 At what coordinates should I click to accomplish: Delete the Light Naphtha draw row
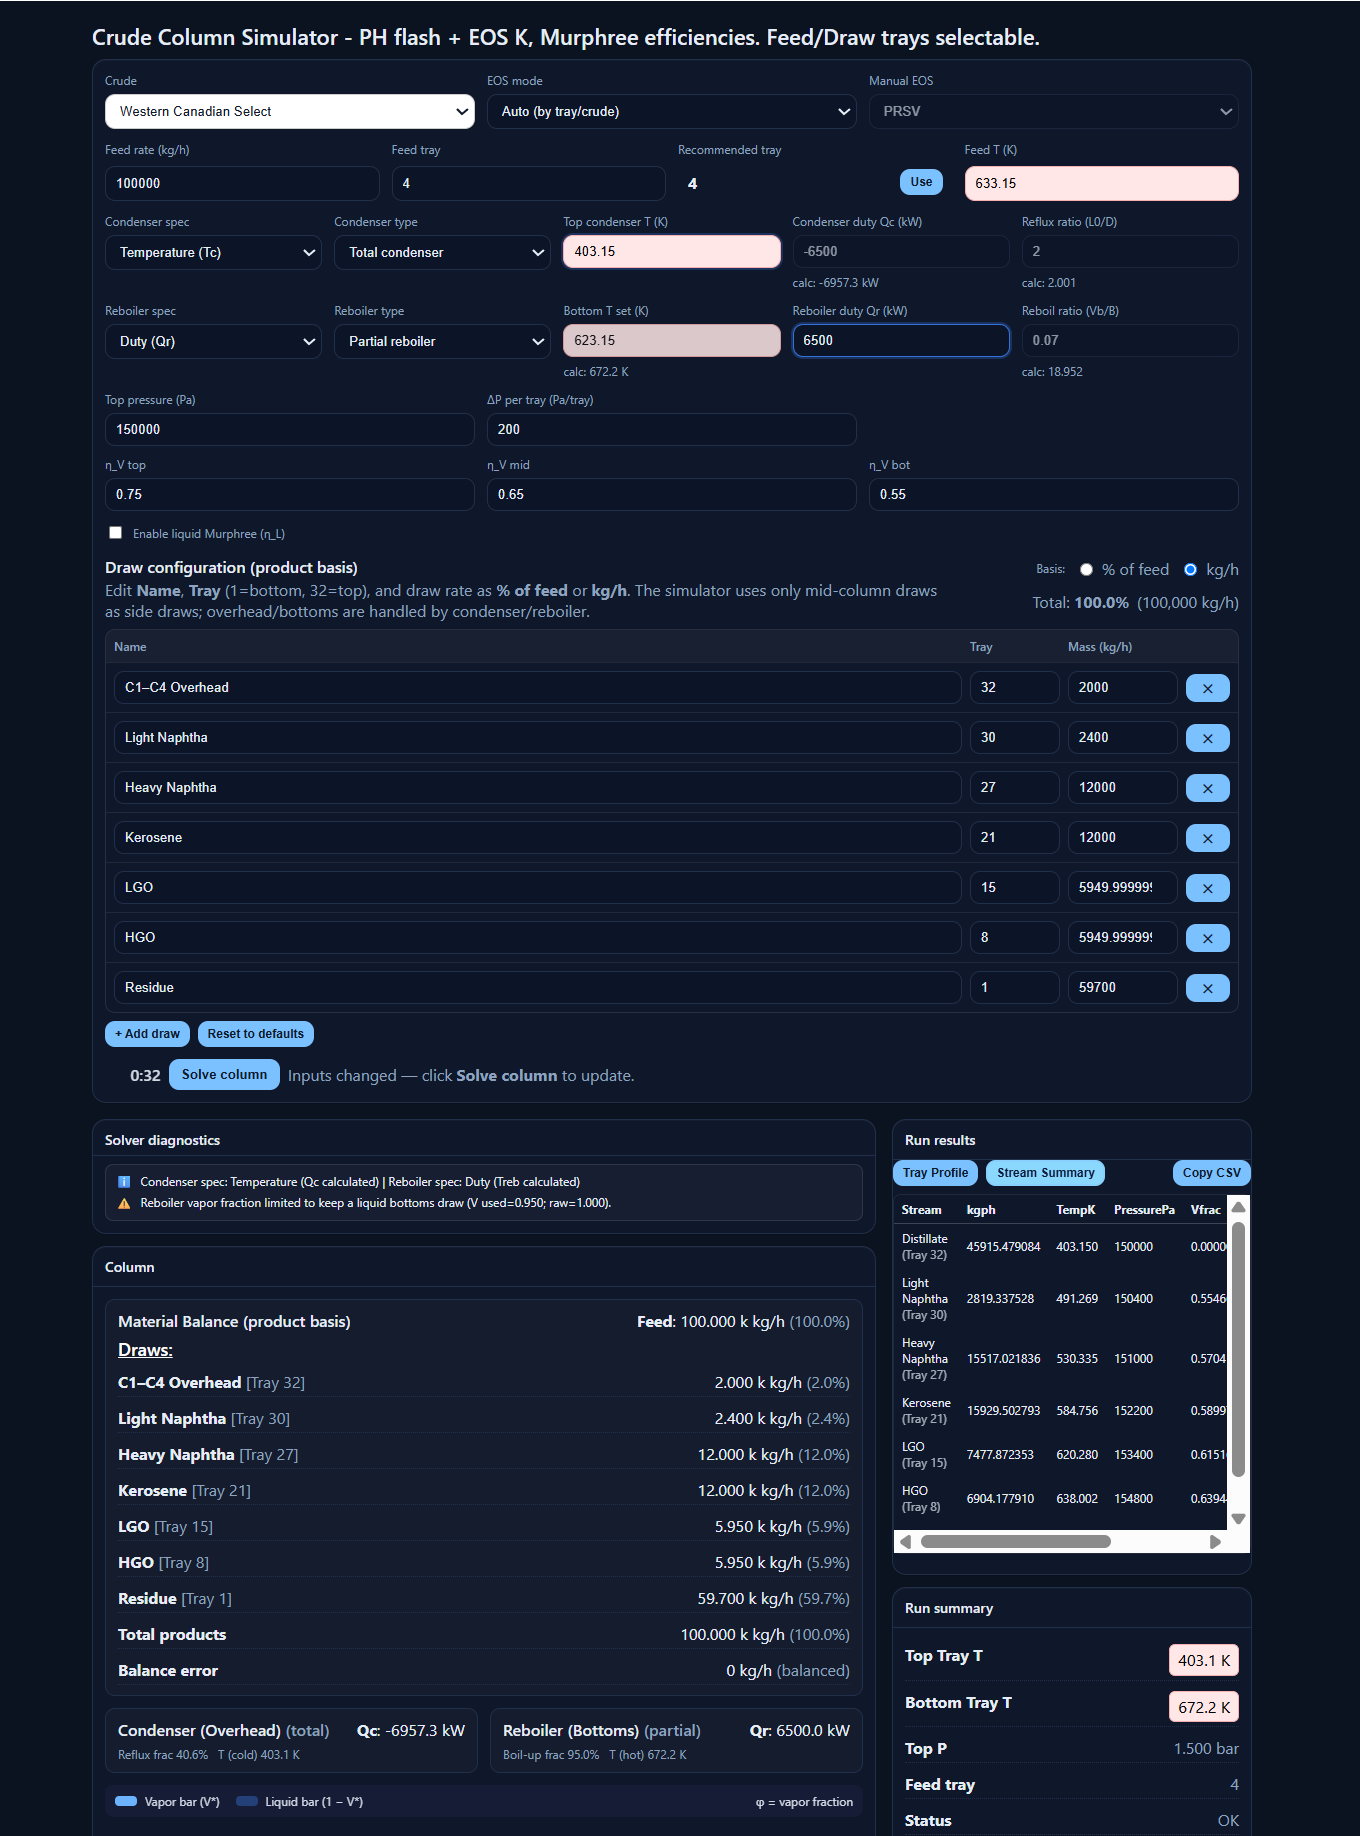(x=1207, y=738)
